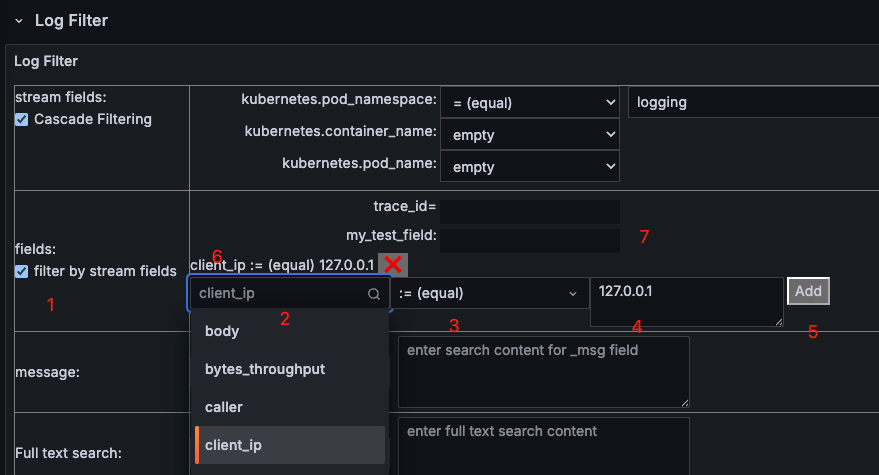Collapse the Log Filter section chevron
Image resolution: width=879 pixels, height=475 pixels.
point(18,20)
